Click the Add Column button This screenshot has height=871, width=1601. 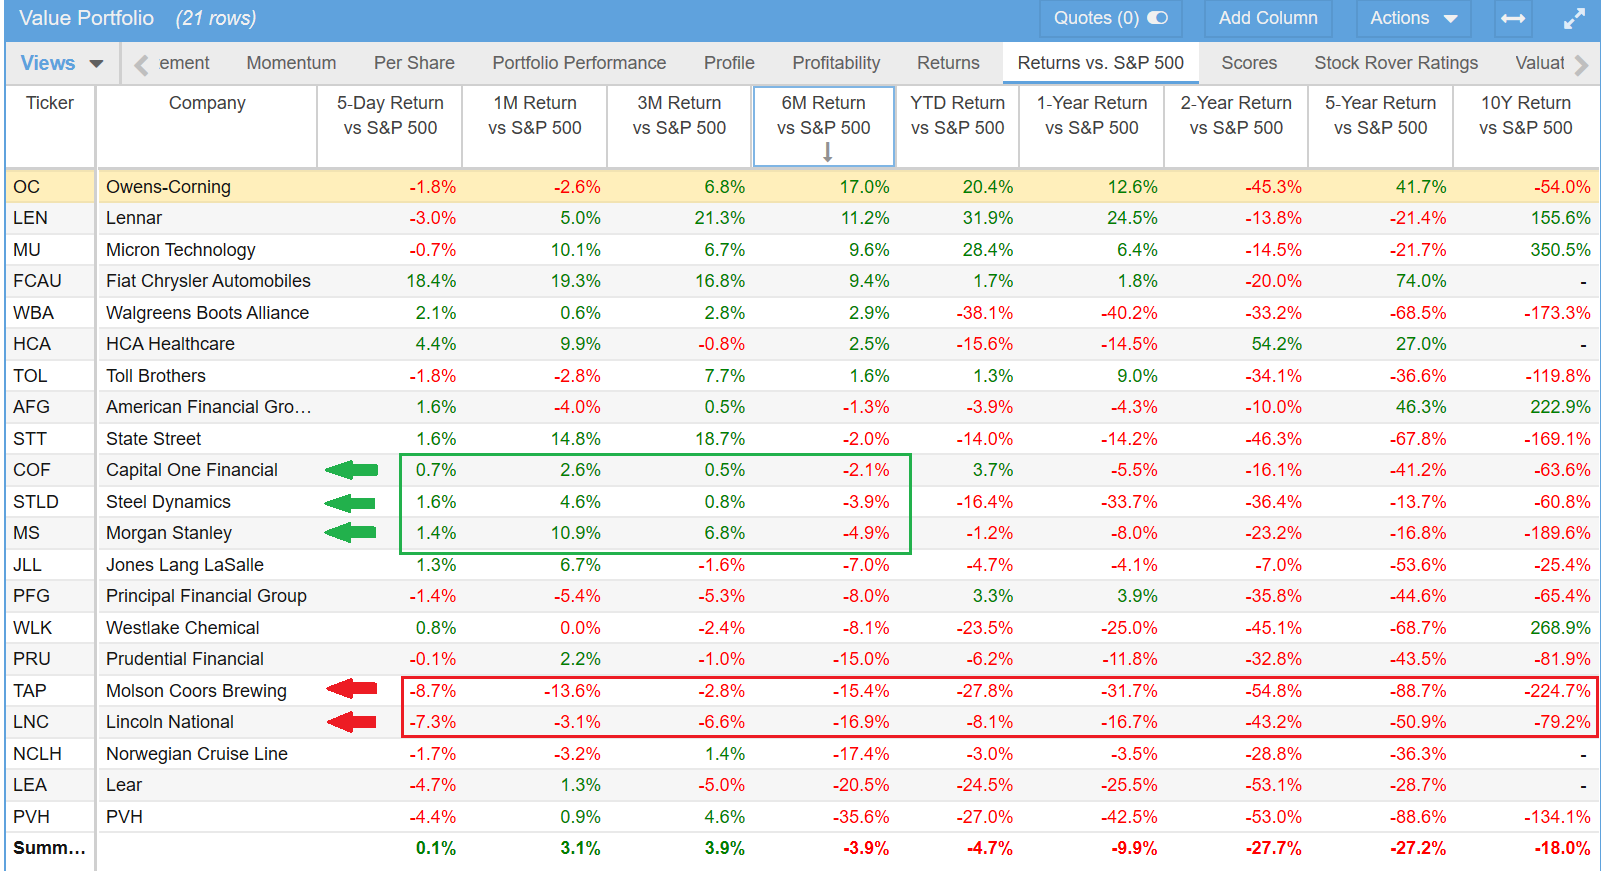click(1268, 18)
